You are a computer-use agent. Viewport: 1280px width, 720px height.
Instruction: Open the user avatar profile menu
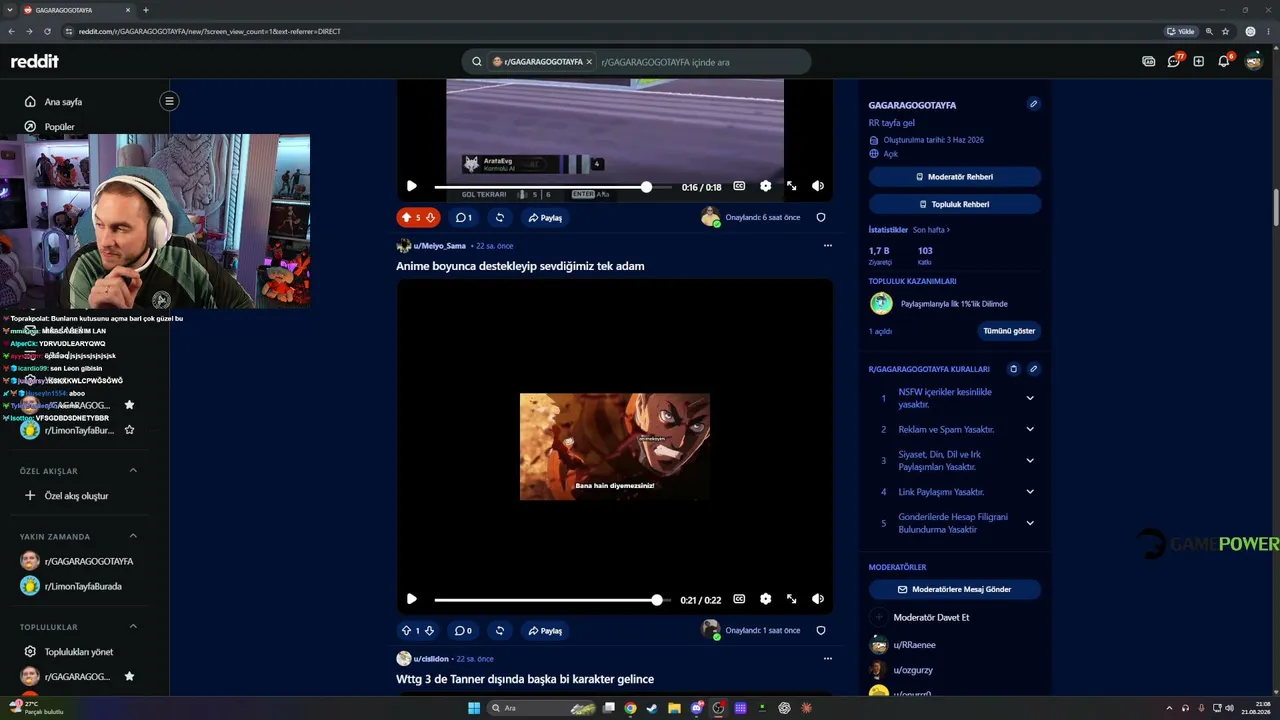pyautogui.click(x=1253, y=61)
